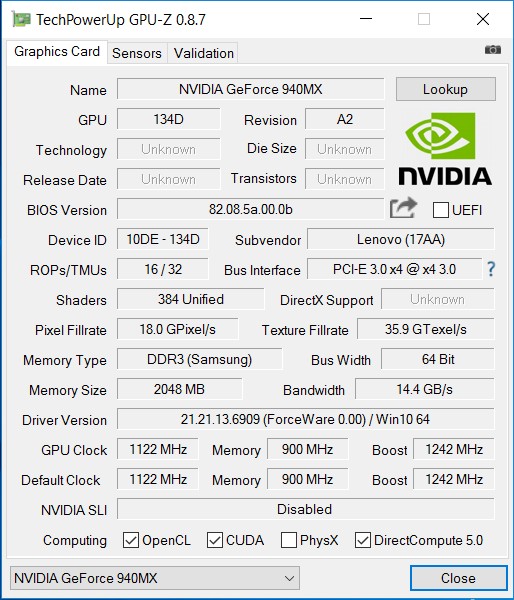
Task: Toggle the CUDA checkbox
Action: [214, 540]
